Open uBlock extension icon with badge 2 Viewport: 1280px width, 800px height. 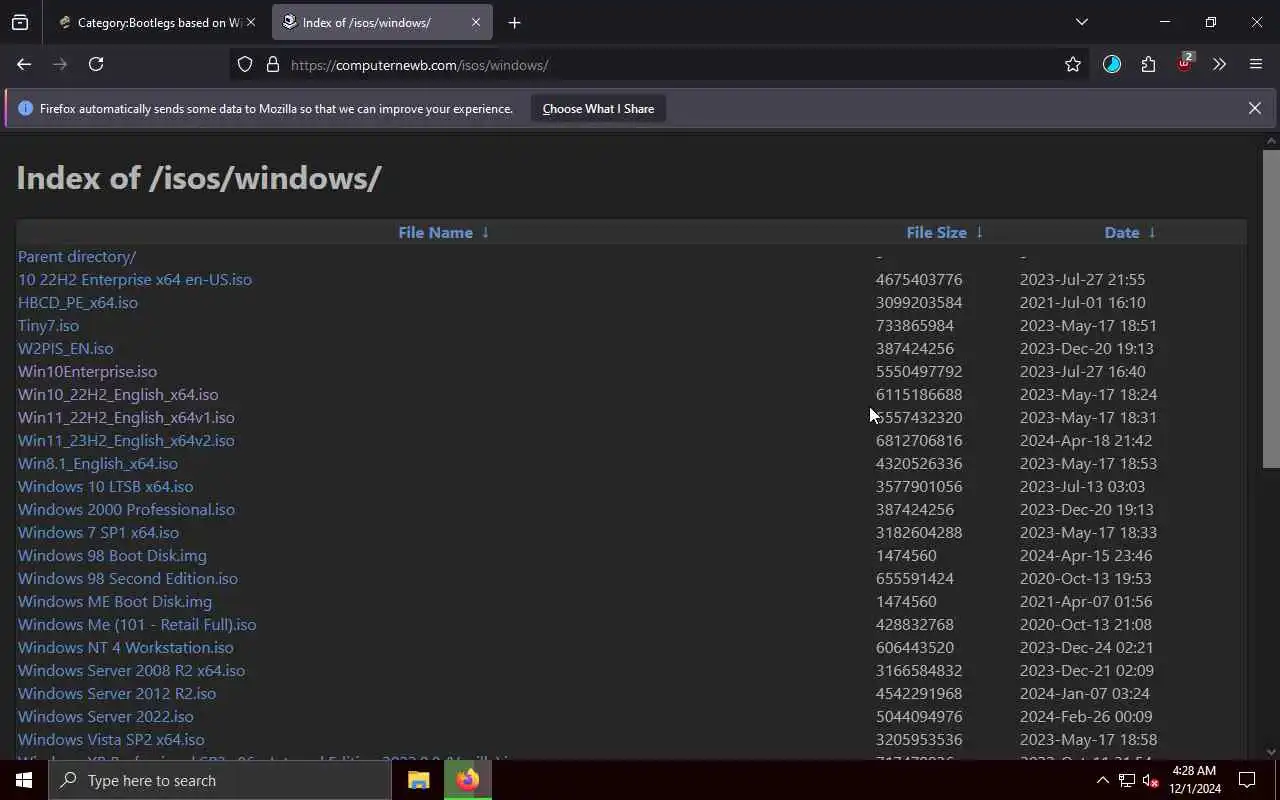click(x=1185, y=63)
